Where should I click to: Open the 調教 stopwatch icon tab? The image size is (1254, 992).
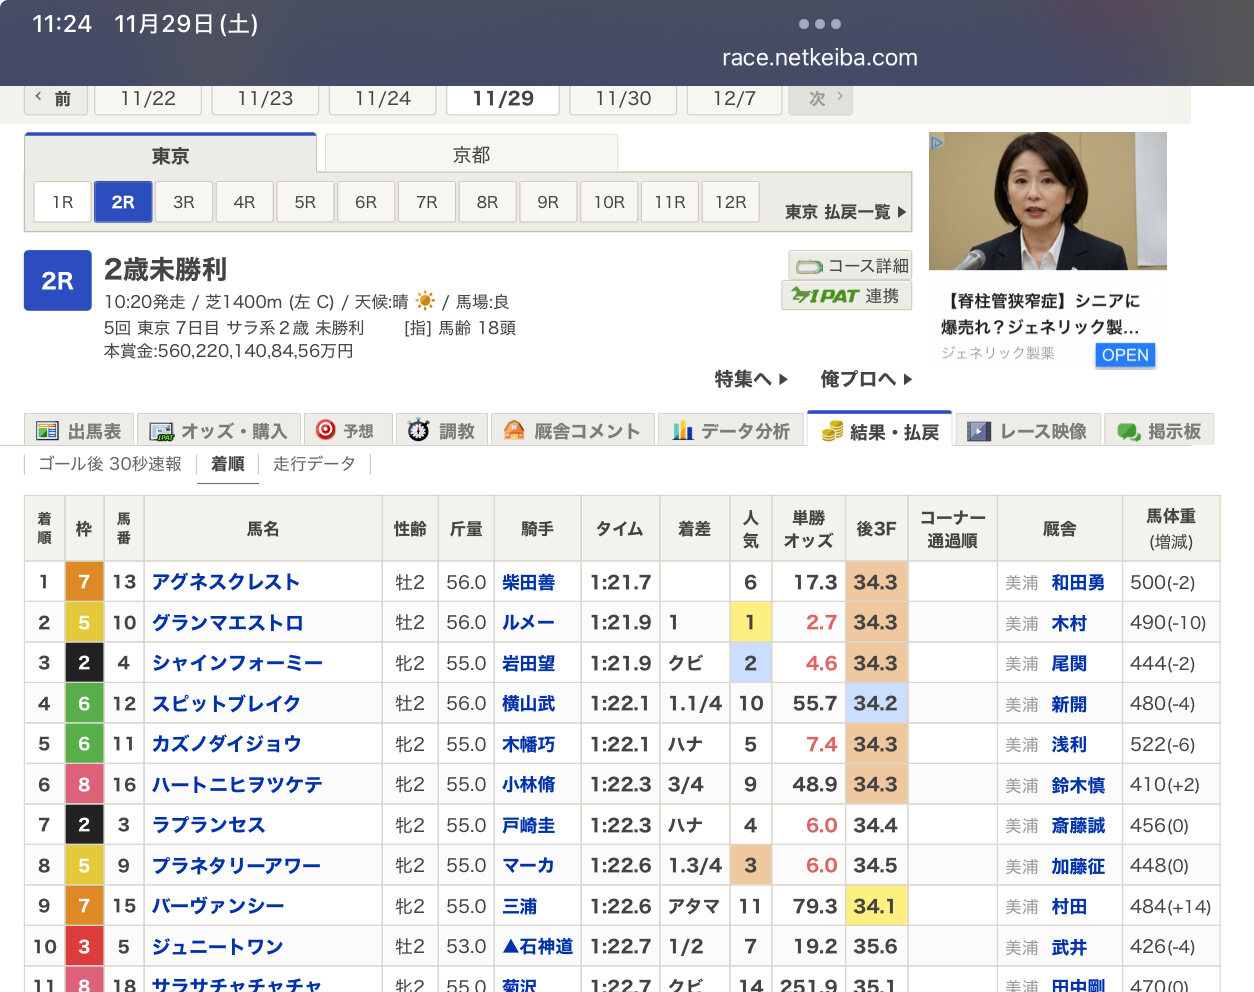441,431
